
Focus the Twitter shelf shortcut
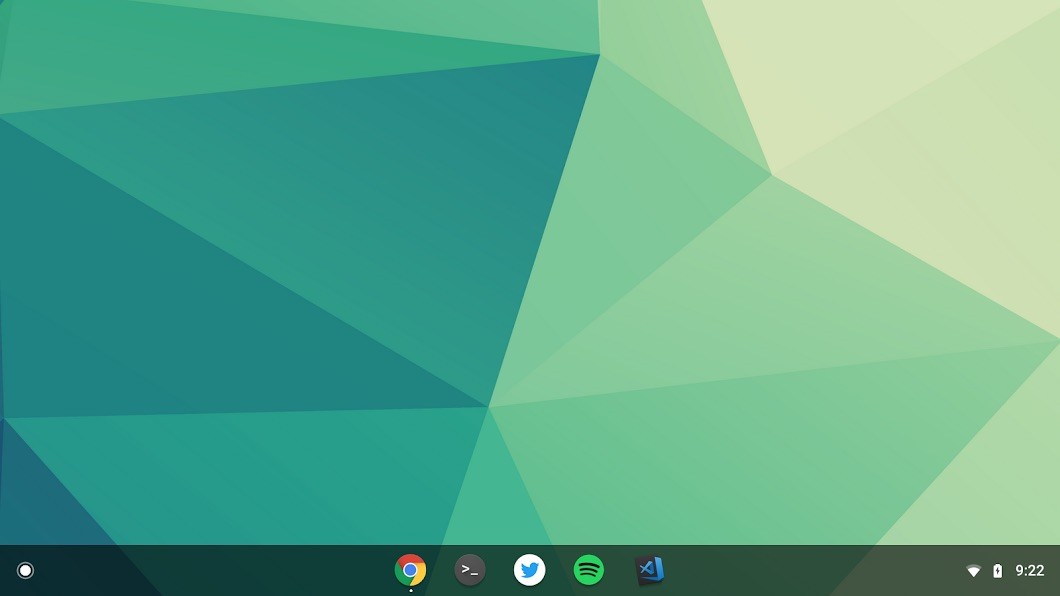click(x=530, y=570)
